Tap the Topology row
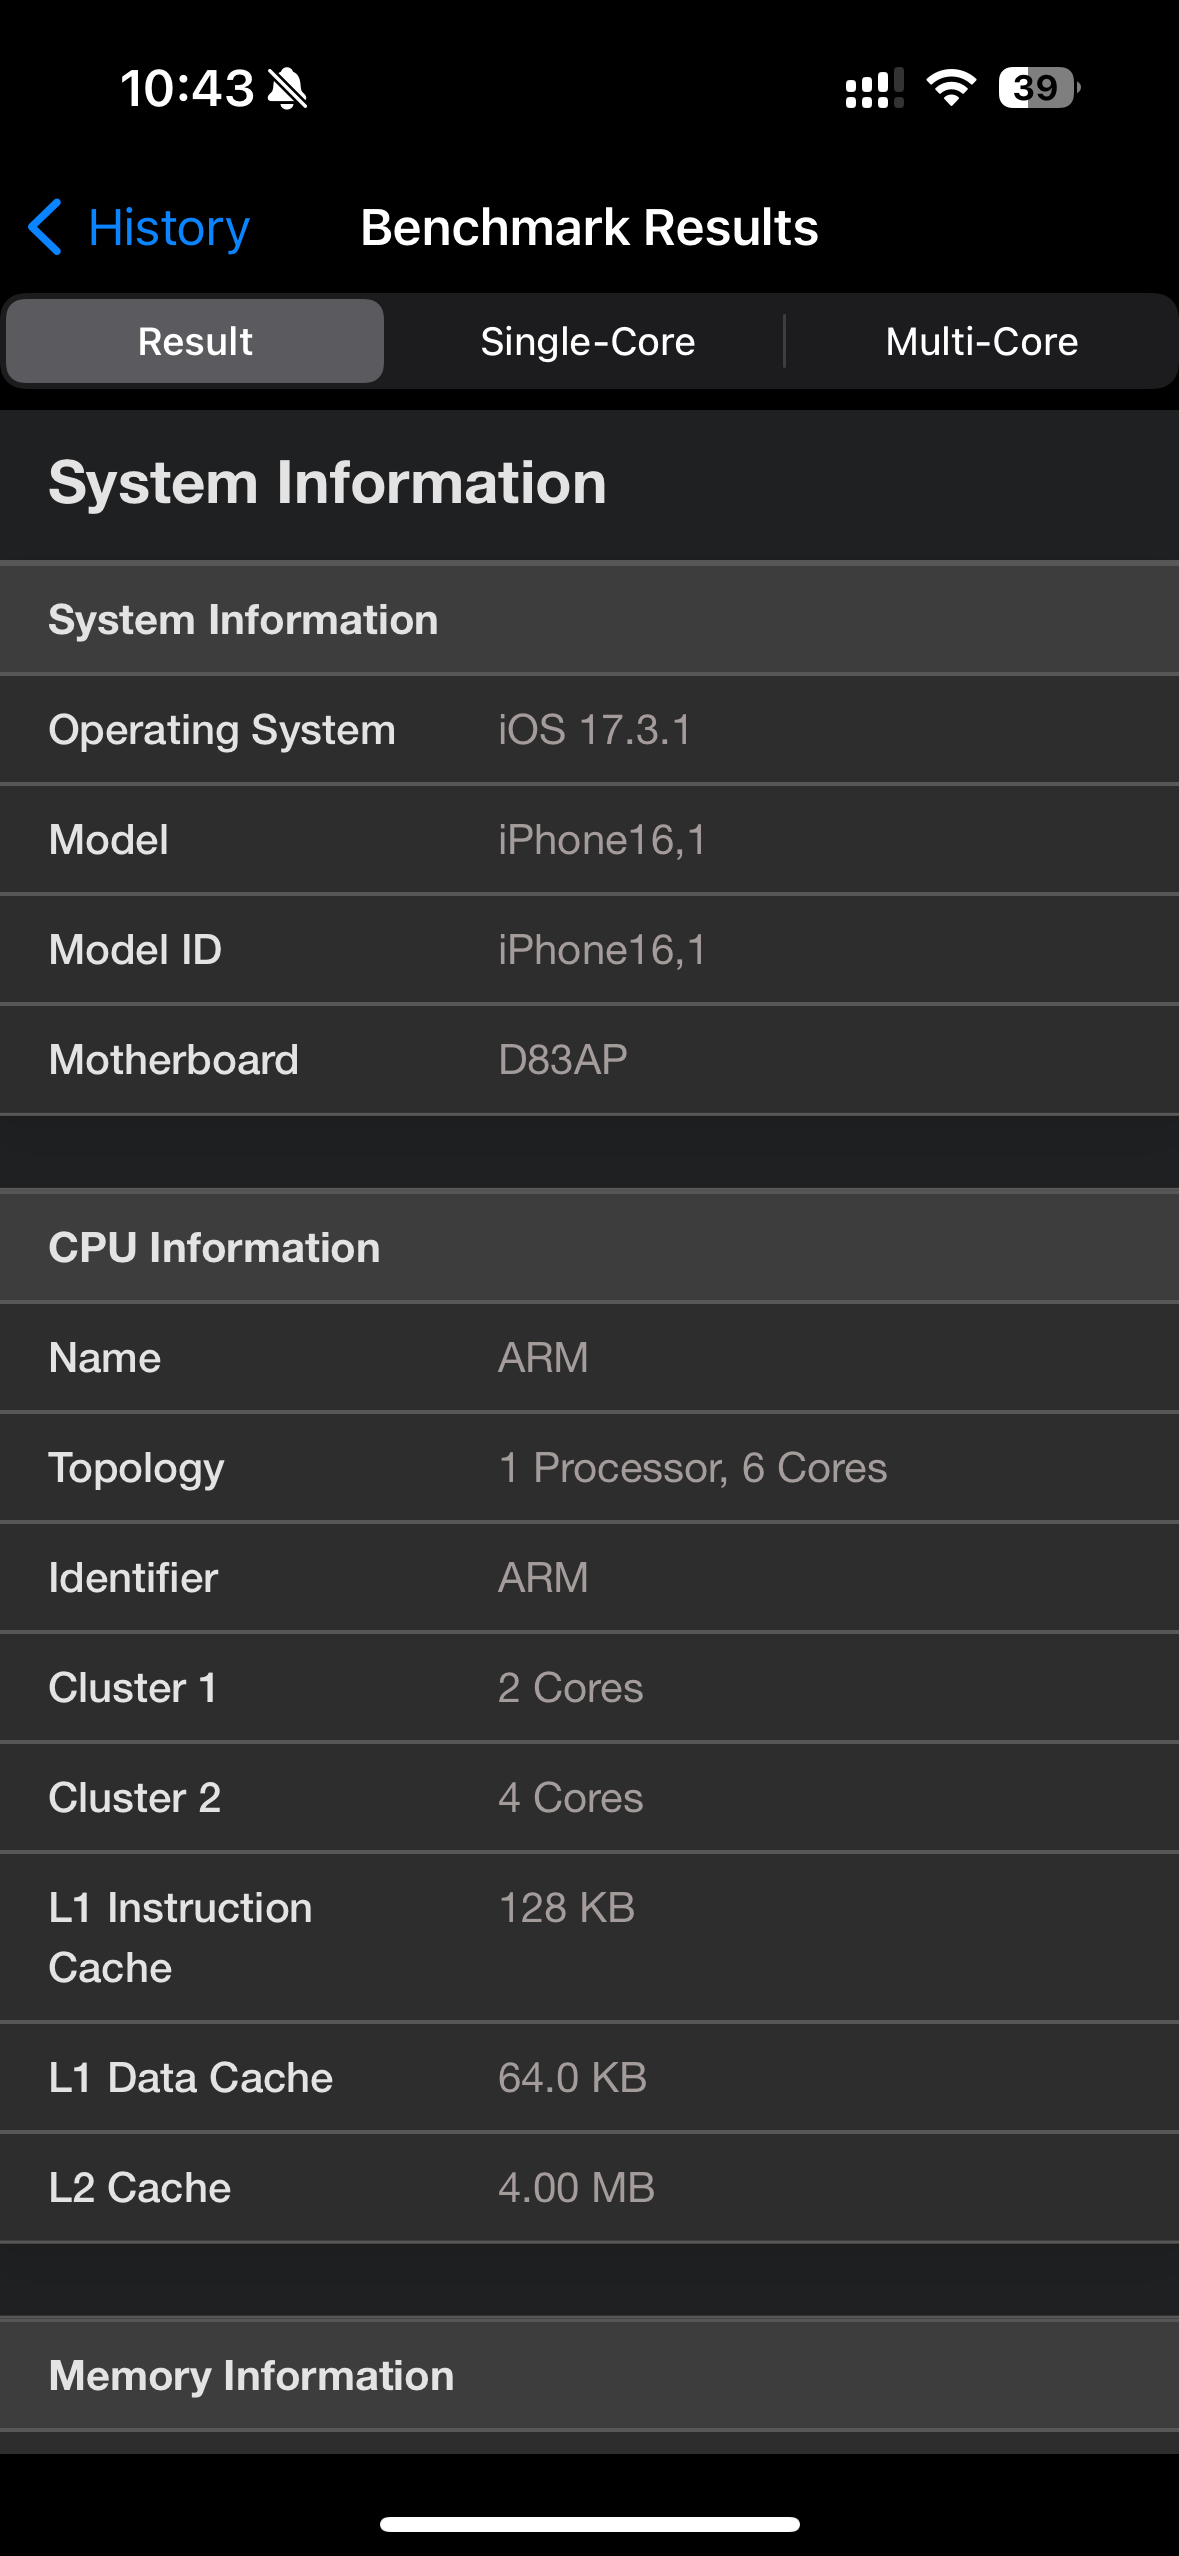The height and width of the screenshot is (2556, 1179). 589,1468
